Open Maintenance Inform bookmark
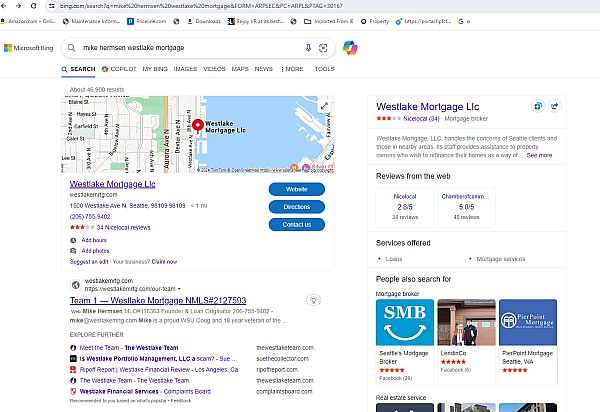This screenshot has width=600, height=412. click(91, 21)
